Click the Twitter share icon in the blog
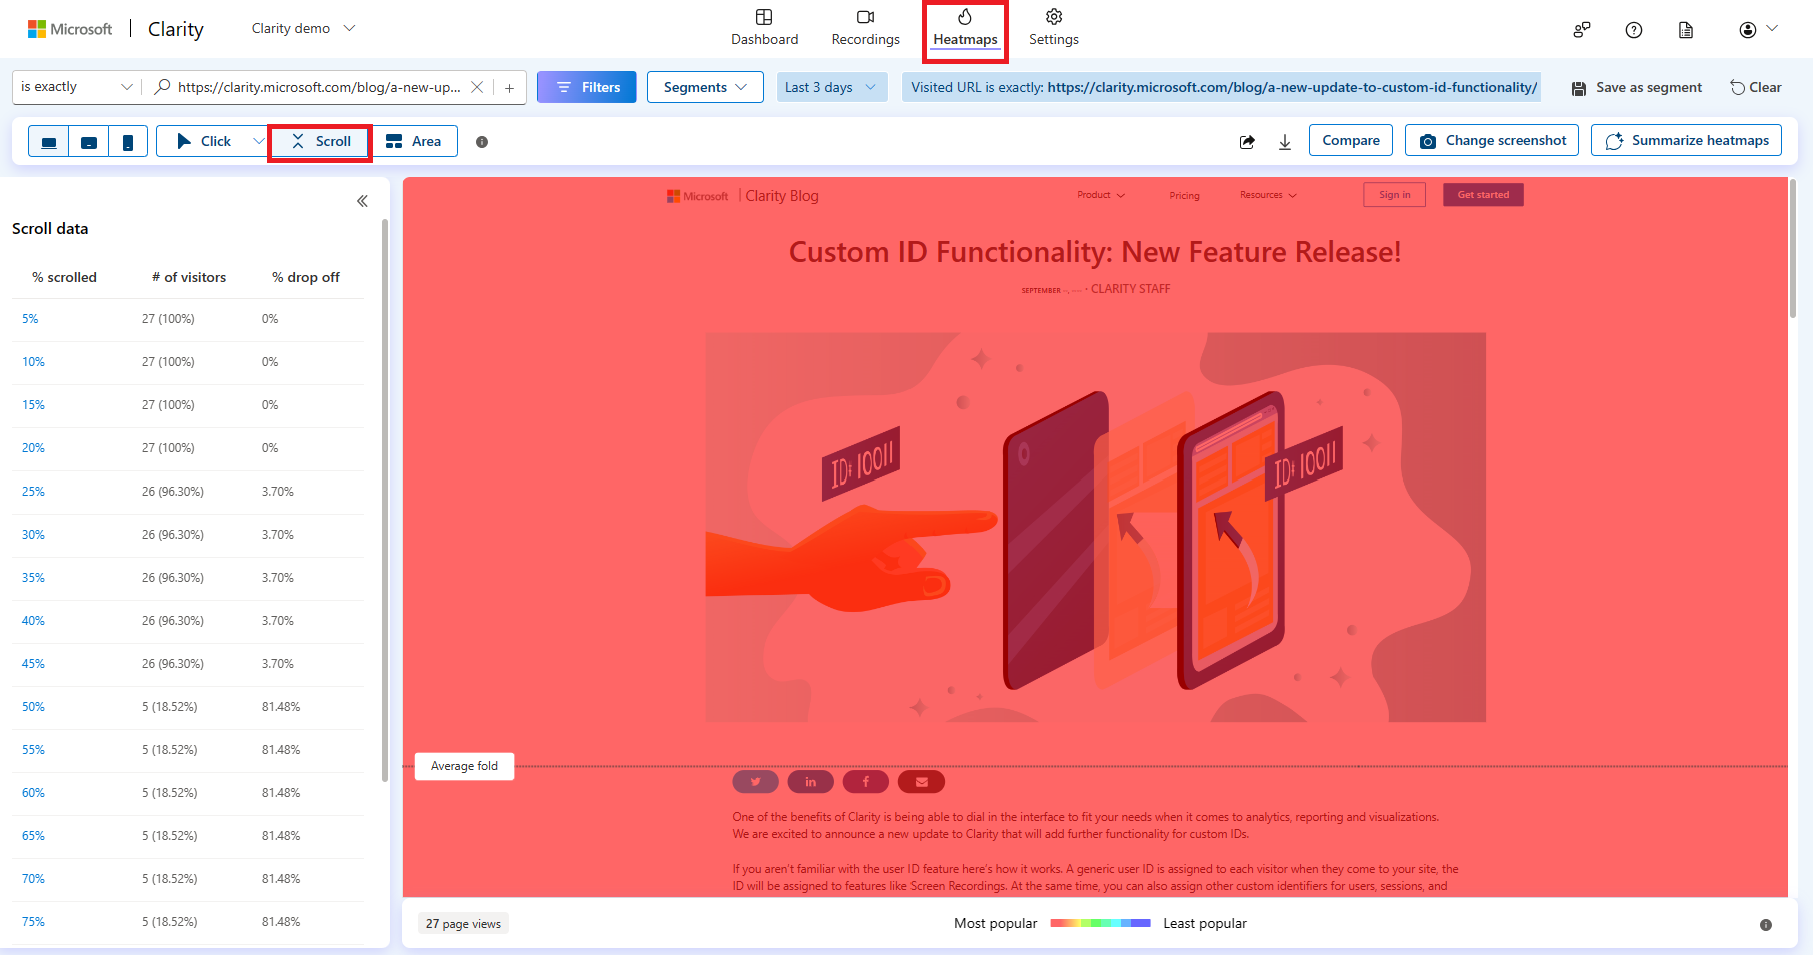The width and height of the screenshot is (1814, 956). 755,782
